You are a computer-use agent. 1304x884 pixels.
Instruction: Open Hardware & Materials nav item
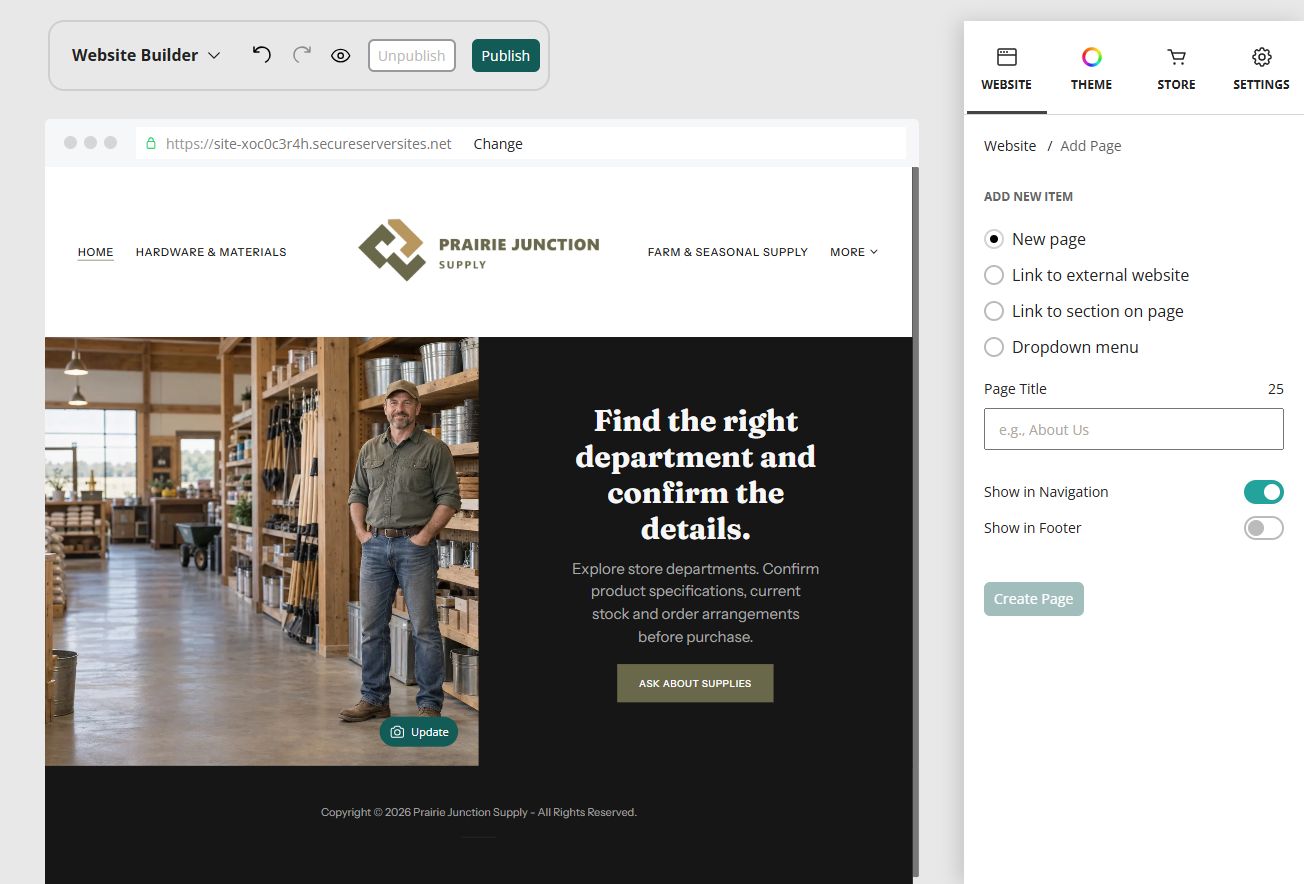(211, 252)
